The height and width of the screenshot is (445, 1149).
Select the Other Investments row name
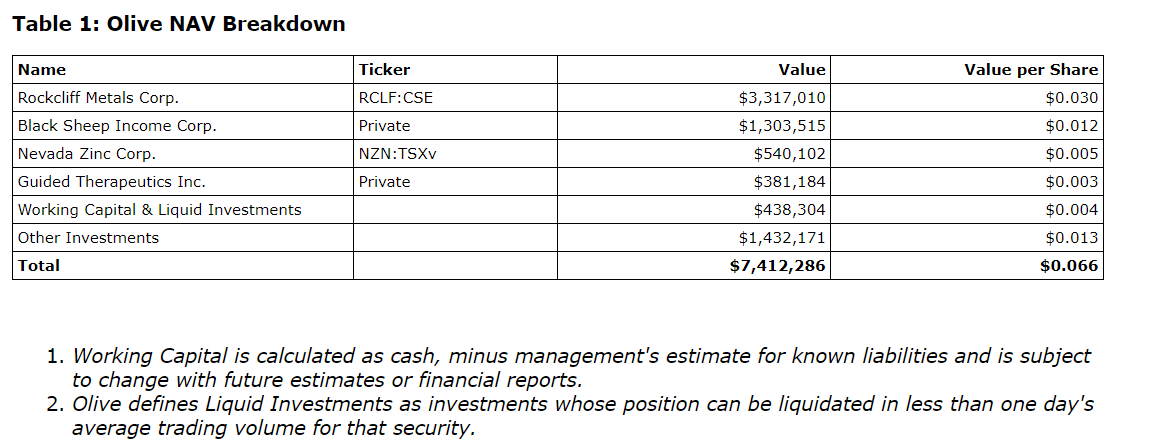pos(88,238)
